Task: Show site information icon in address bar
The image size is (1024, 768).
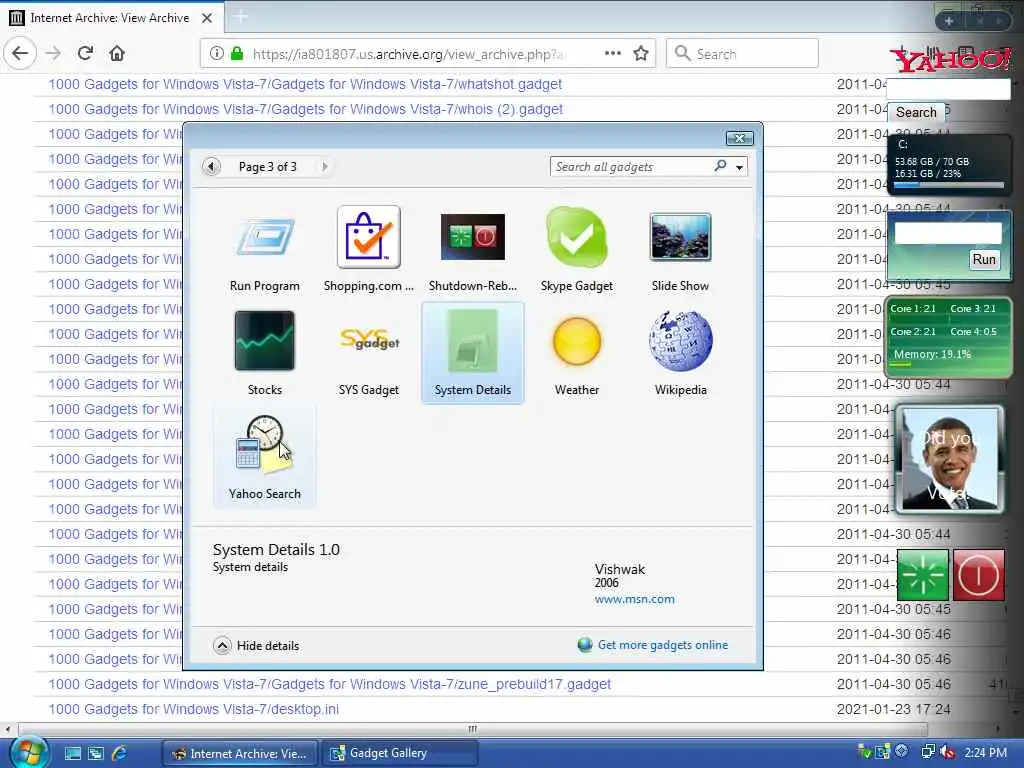Action: (x=216, y=54)
